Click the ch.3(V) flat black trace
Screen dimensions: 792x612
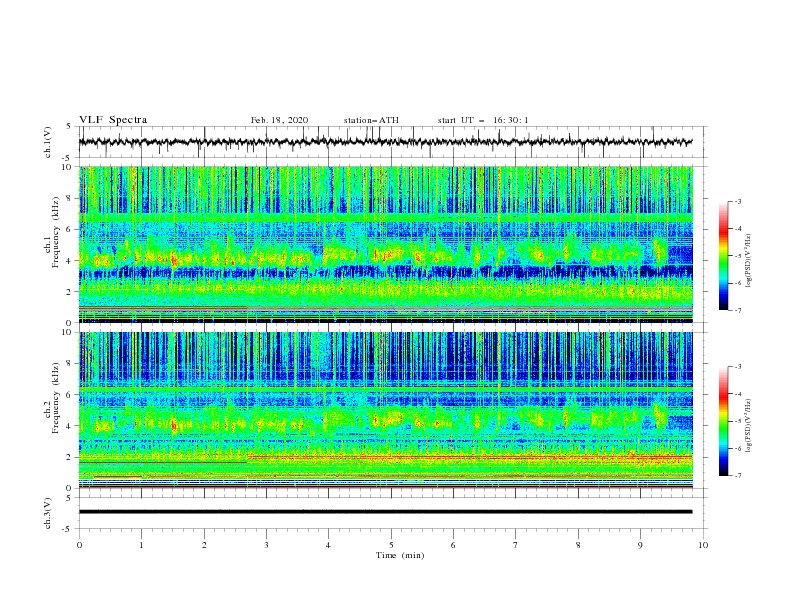pos(385,512)
